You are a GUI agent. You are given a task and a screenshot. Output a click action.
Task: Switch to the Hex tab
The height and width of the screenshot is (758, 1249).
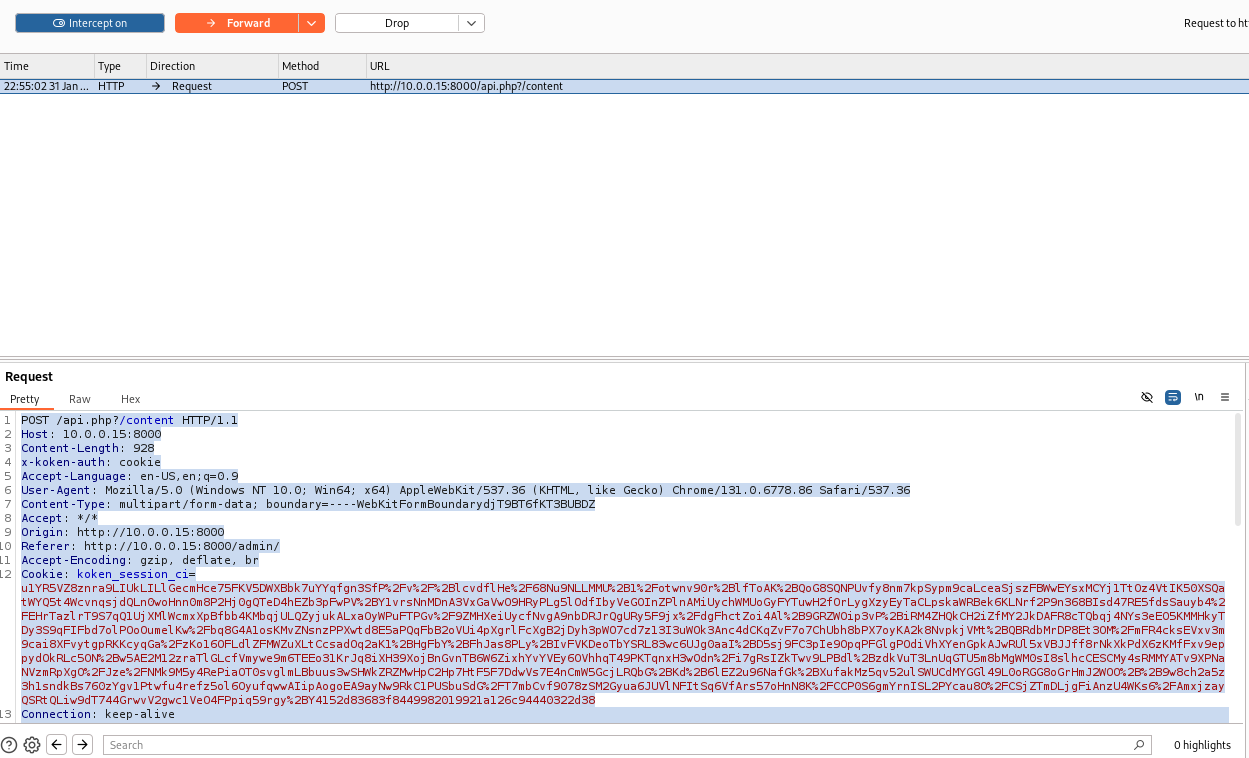point(130,399)
